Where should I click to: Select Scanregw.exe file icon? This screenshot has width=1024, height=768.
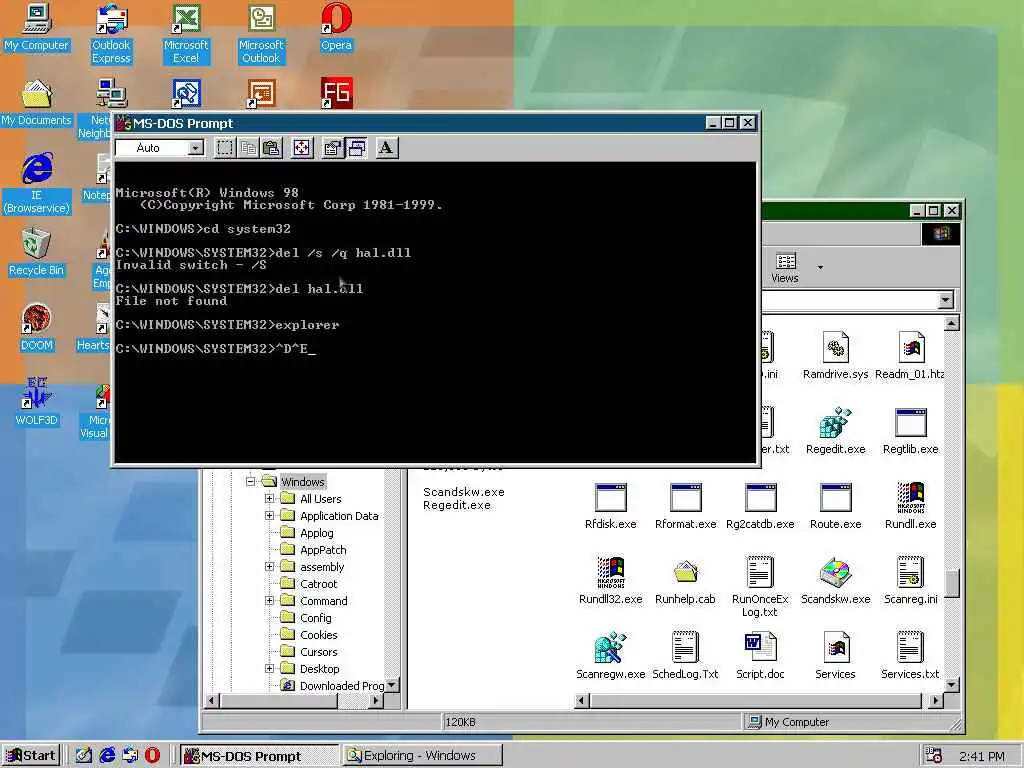[611, 656]
